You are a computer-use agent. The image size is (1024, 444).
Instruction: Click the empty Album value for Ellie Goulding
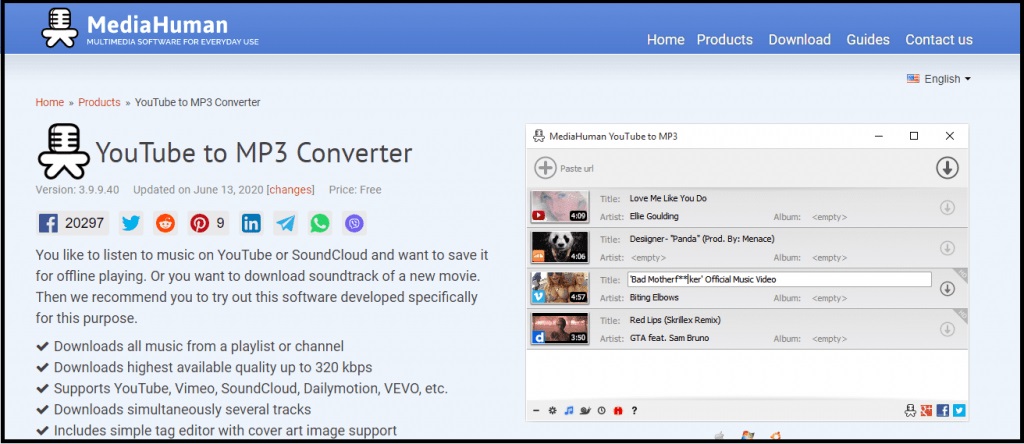pyautogui.click(x=829, y=217)
